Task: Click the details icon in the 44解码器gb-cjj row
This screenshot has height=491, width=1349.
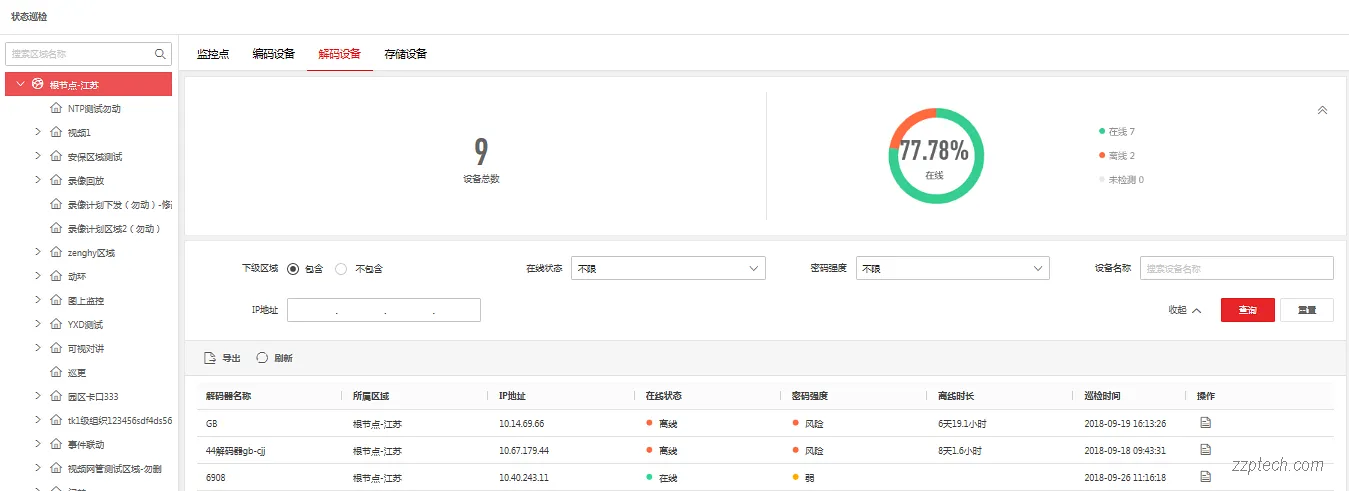Action: [x=1205, y=450]
